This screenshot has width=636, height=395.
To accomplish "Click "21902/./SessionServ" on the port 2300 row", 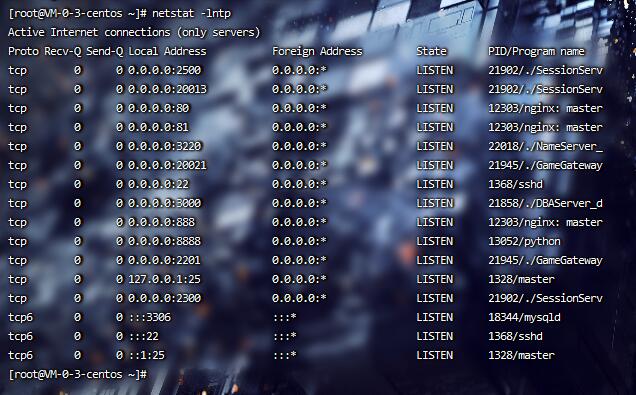I will click(x=546, y=298).
